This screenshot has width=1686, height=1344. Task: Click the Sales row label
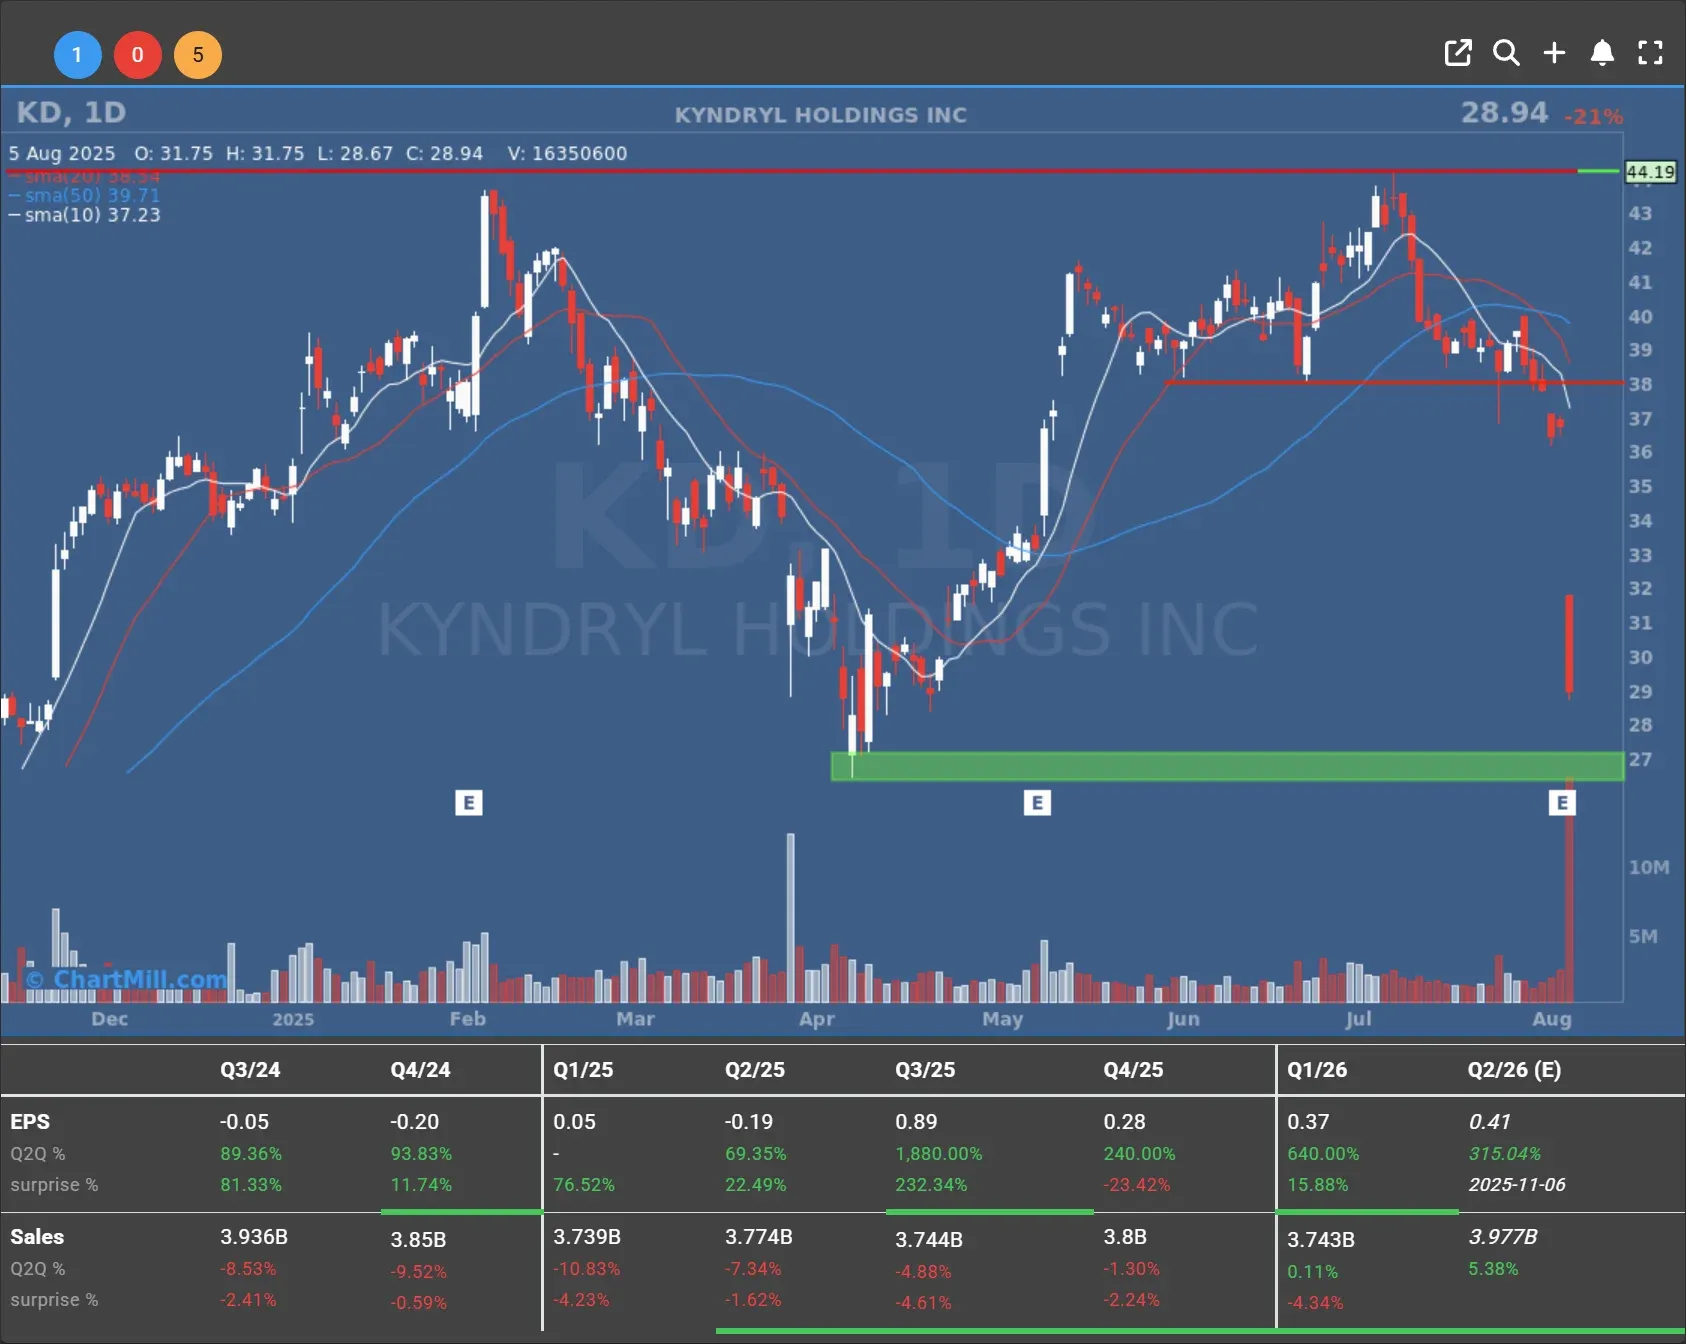37,1237
